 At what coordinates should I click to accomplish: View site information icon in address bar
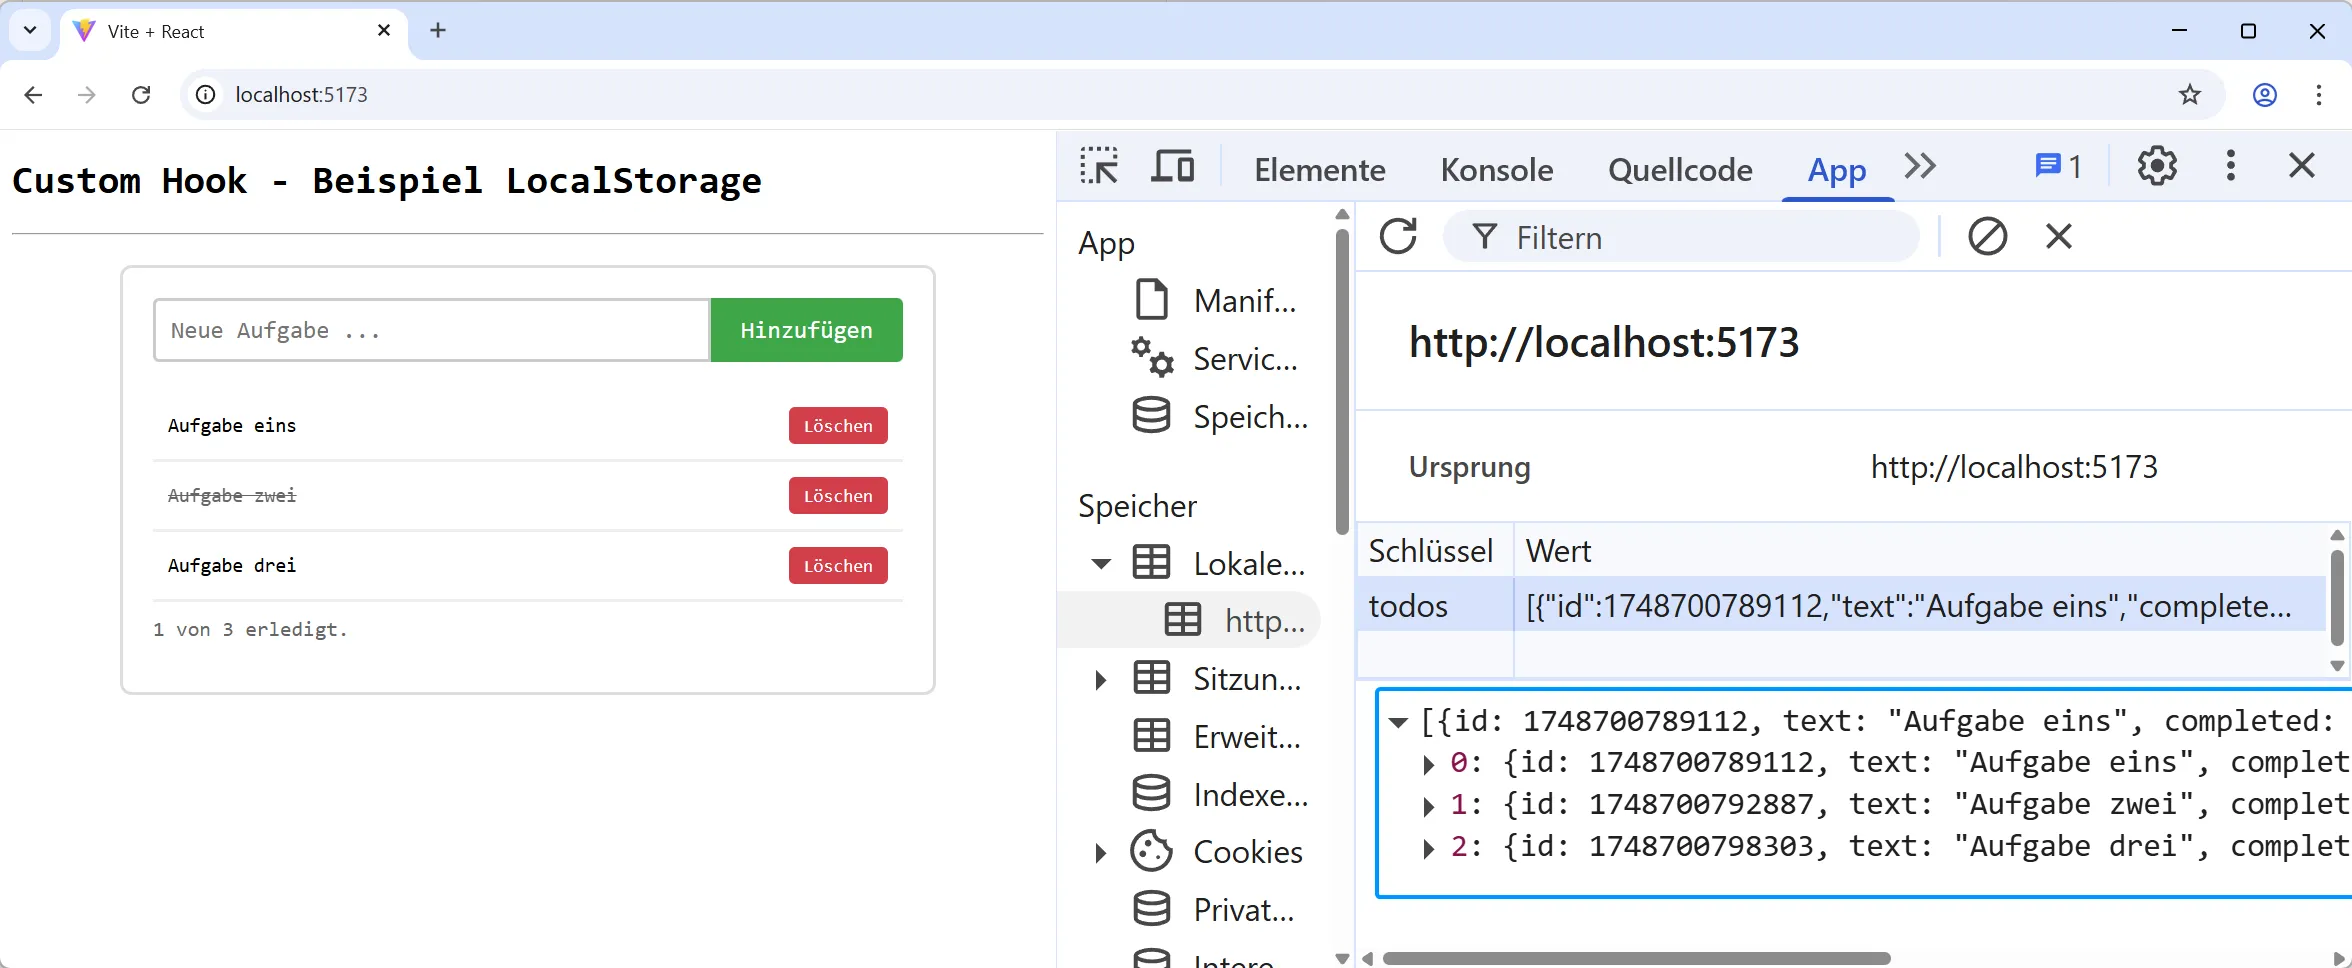[x=205, y=95]
